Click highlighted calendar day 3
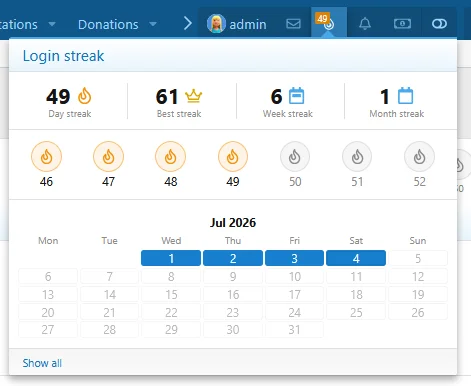Image resolution: width=471 pixels, height=386 pixels. point(294,258)
